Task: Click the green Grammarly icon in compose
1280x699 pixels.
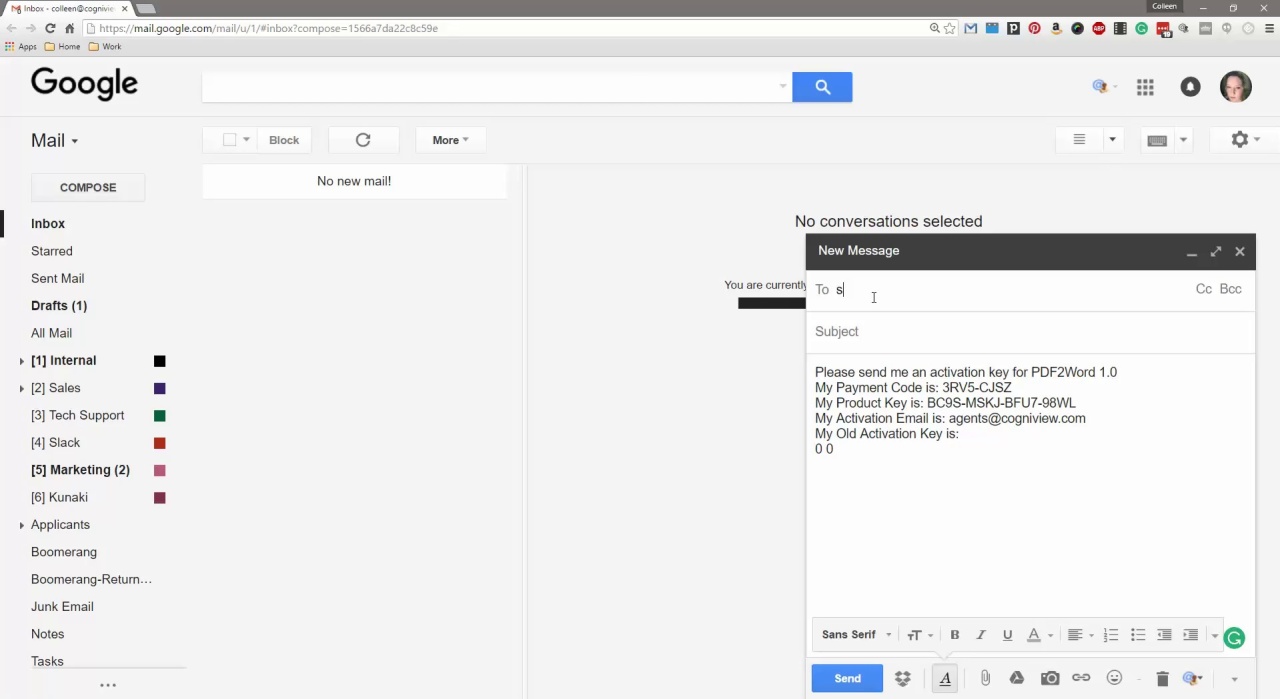Action: 1234,638
